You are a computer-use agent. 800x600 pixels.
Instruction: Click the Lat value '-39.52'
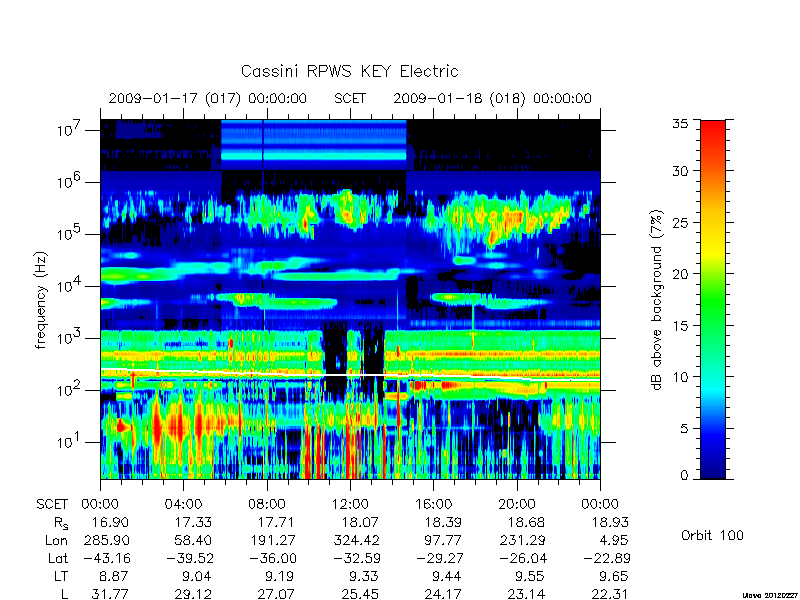point(189,558)
